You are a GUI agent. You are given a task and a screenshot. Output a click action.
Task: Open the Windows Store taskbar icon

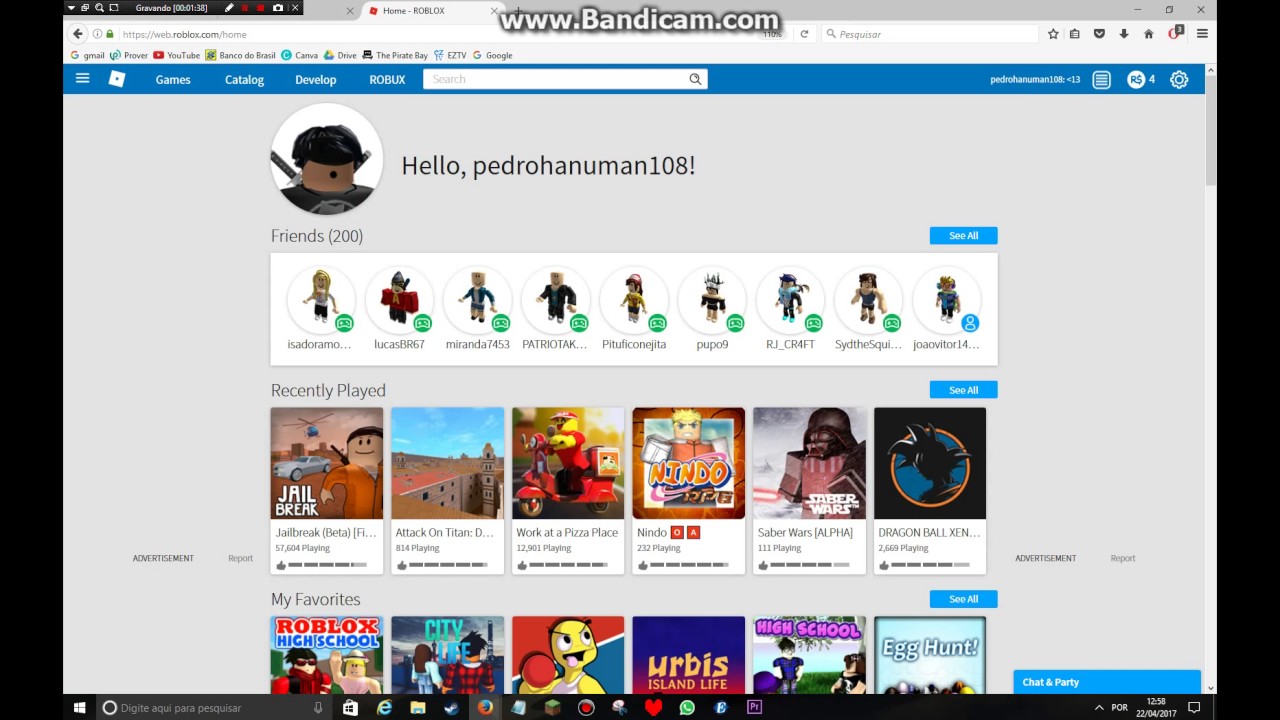[350, 707]
